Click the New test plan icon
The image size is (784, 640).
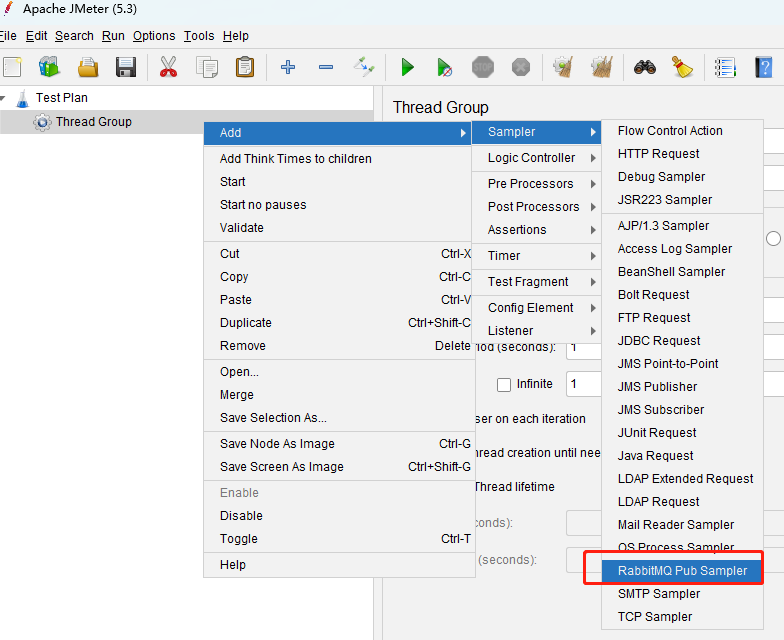click(12, 67)
